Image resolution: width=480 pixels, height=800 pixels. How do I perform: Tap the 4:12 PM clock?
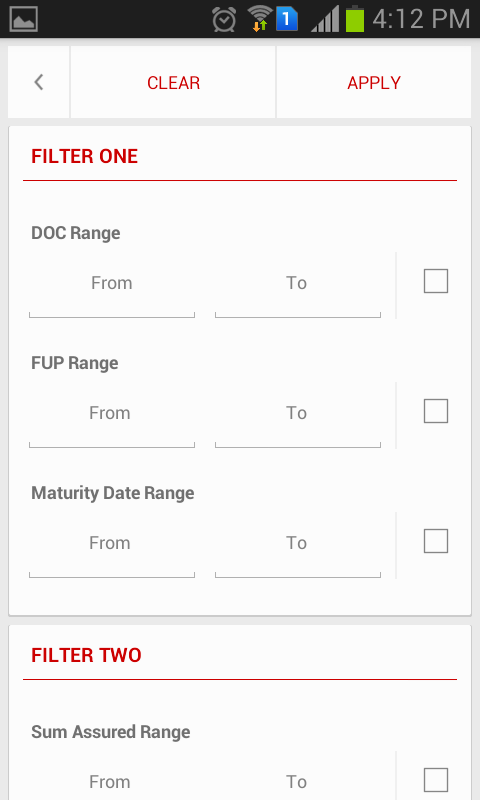click(x=421, y=19)
